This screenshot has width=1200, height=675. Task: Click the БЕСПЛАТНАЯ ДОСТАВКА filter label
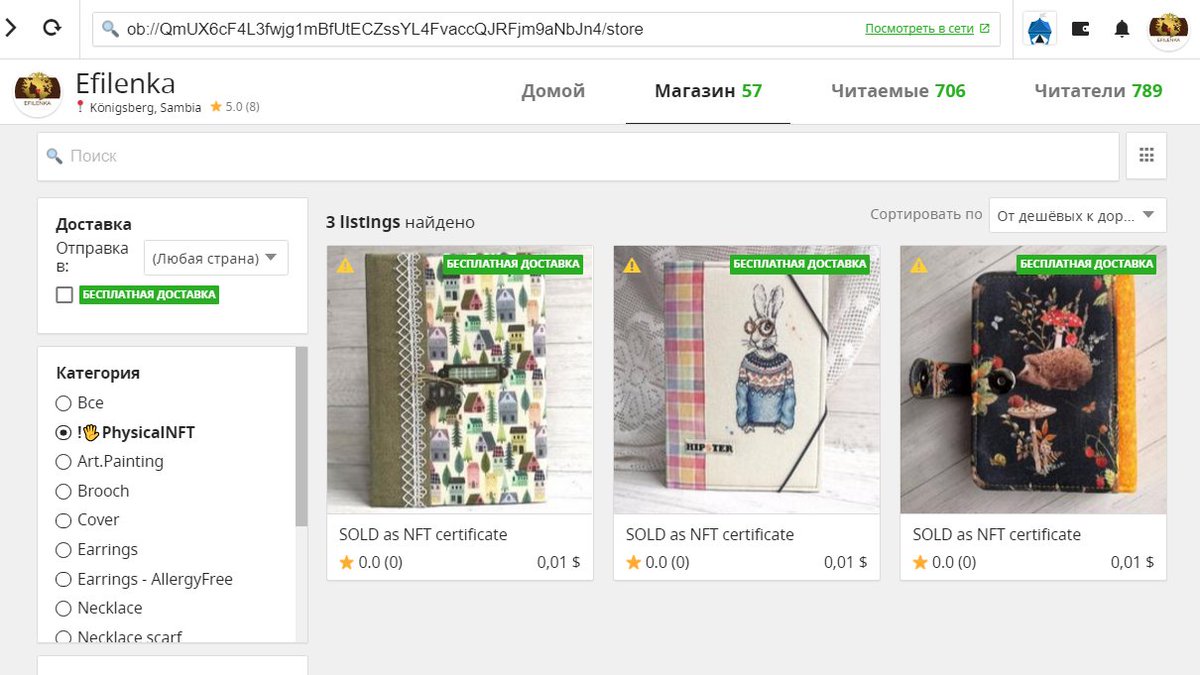149,295
